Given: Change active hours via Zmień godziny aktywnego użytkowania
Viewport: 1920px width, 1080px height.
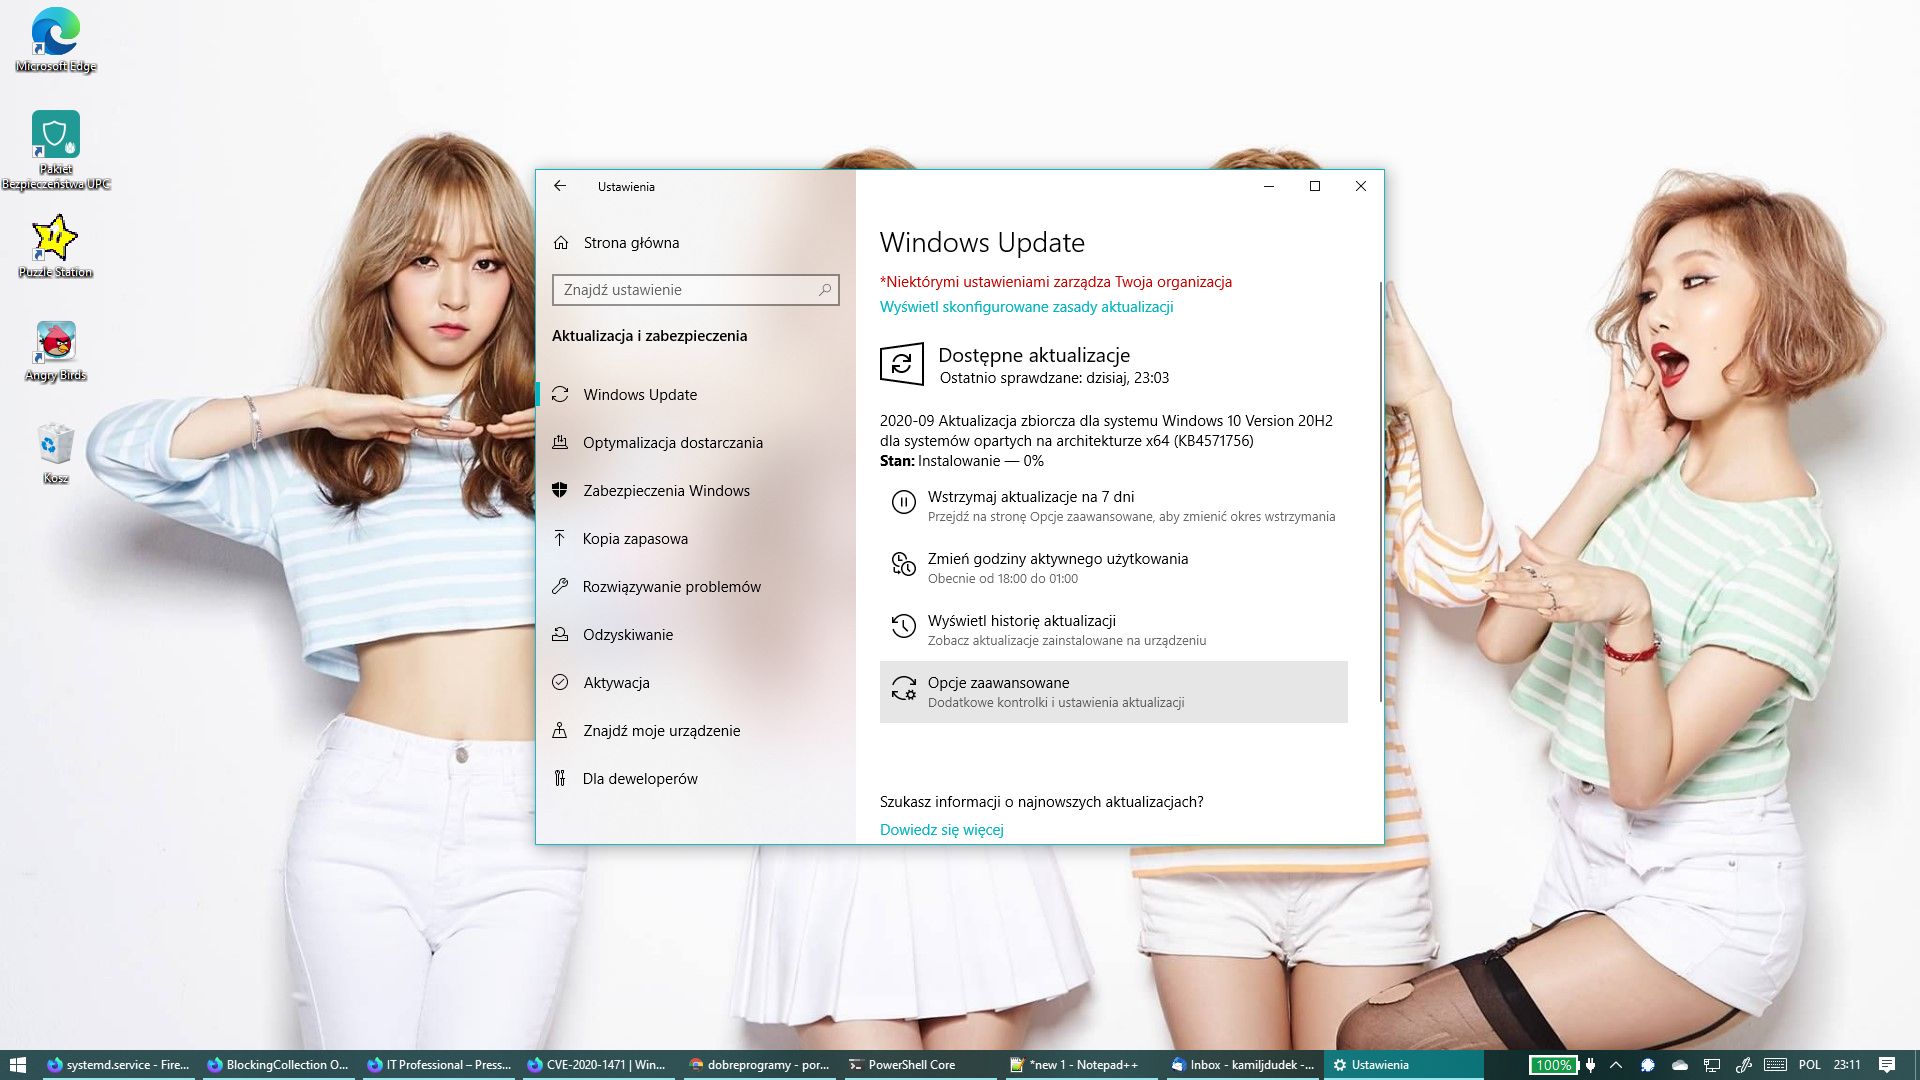Looking at the screenshot, I should click(1057, 559).
